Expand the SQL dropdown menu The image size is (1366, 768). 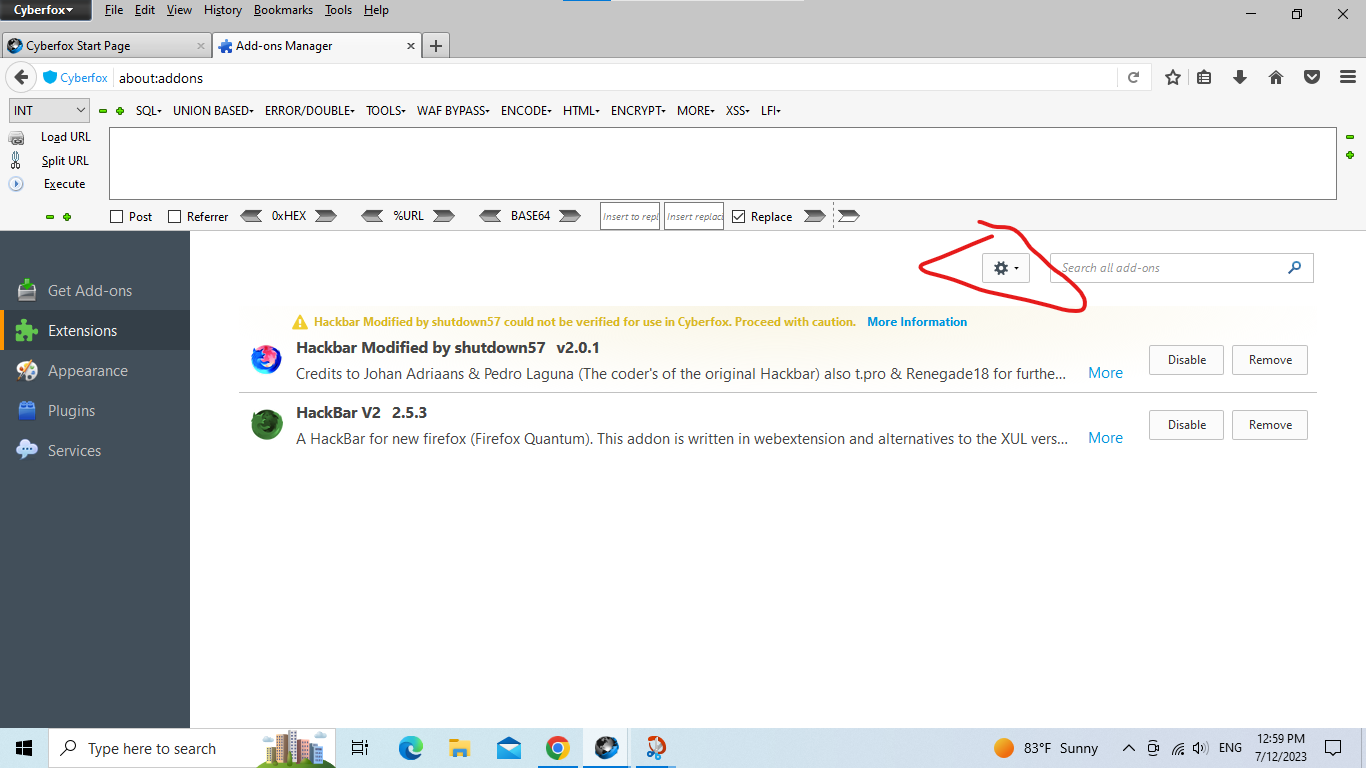coord(148,111)
